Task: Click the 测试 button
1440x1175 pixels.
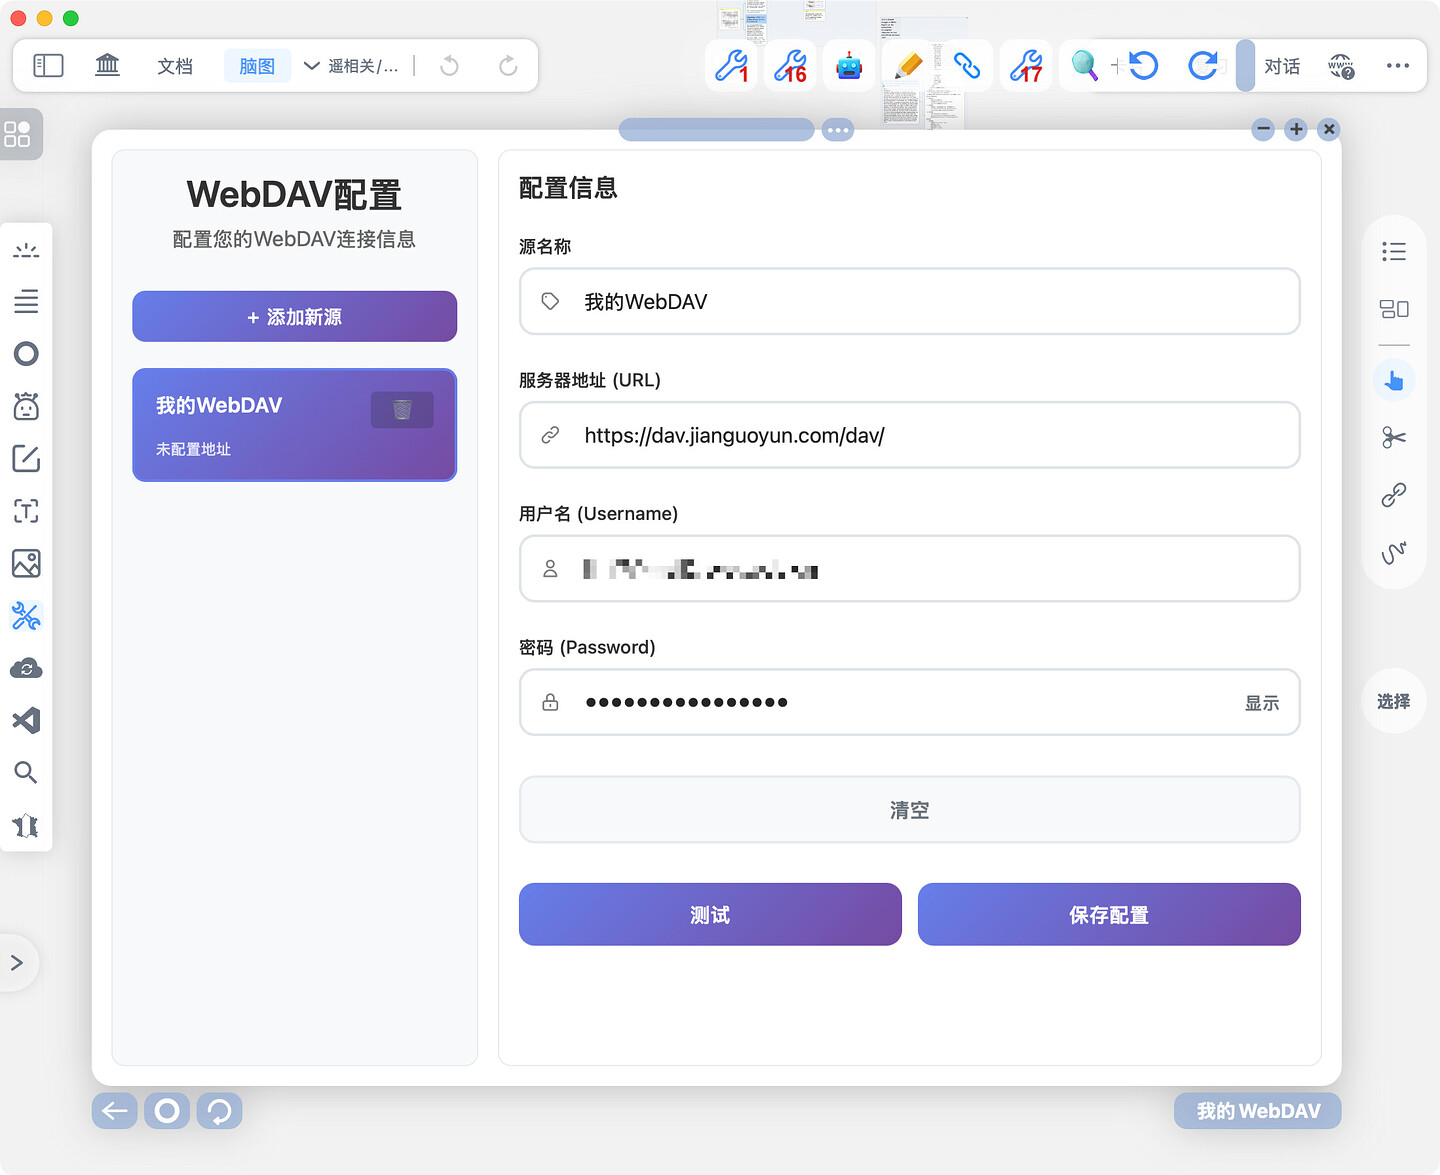Action: point(710,914)
